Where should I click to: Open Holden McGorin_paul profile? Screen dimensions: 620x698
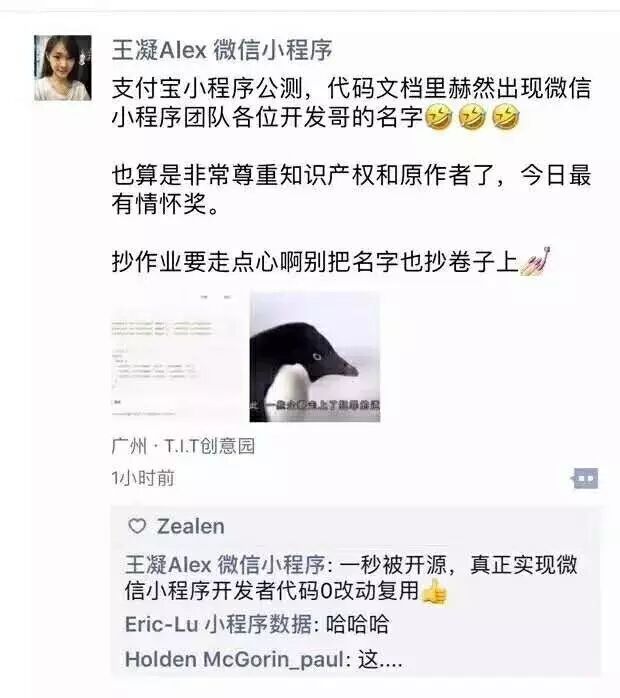[x=234, y=659]
